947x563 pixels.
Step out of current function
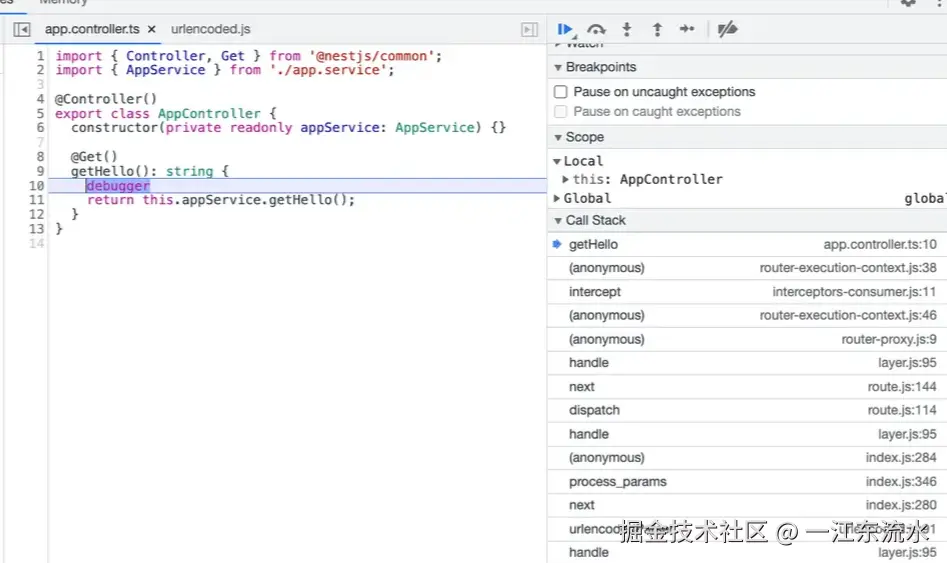click(657, 29)
